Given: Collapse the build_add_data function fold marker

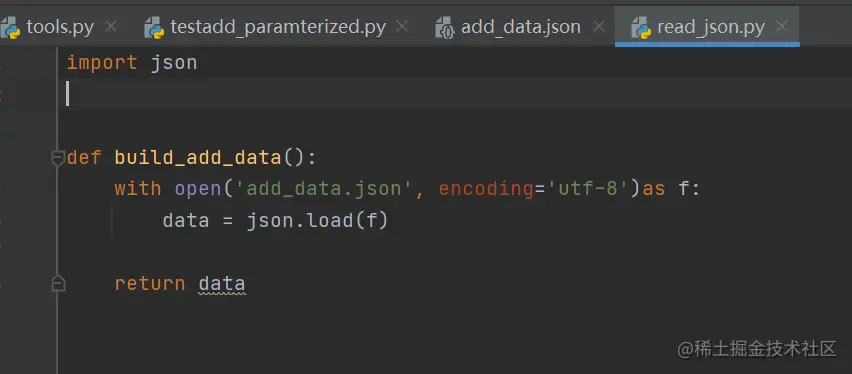Looking at the screenshot, I should tap(58, 158).
